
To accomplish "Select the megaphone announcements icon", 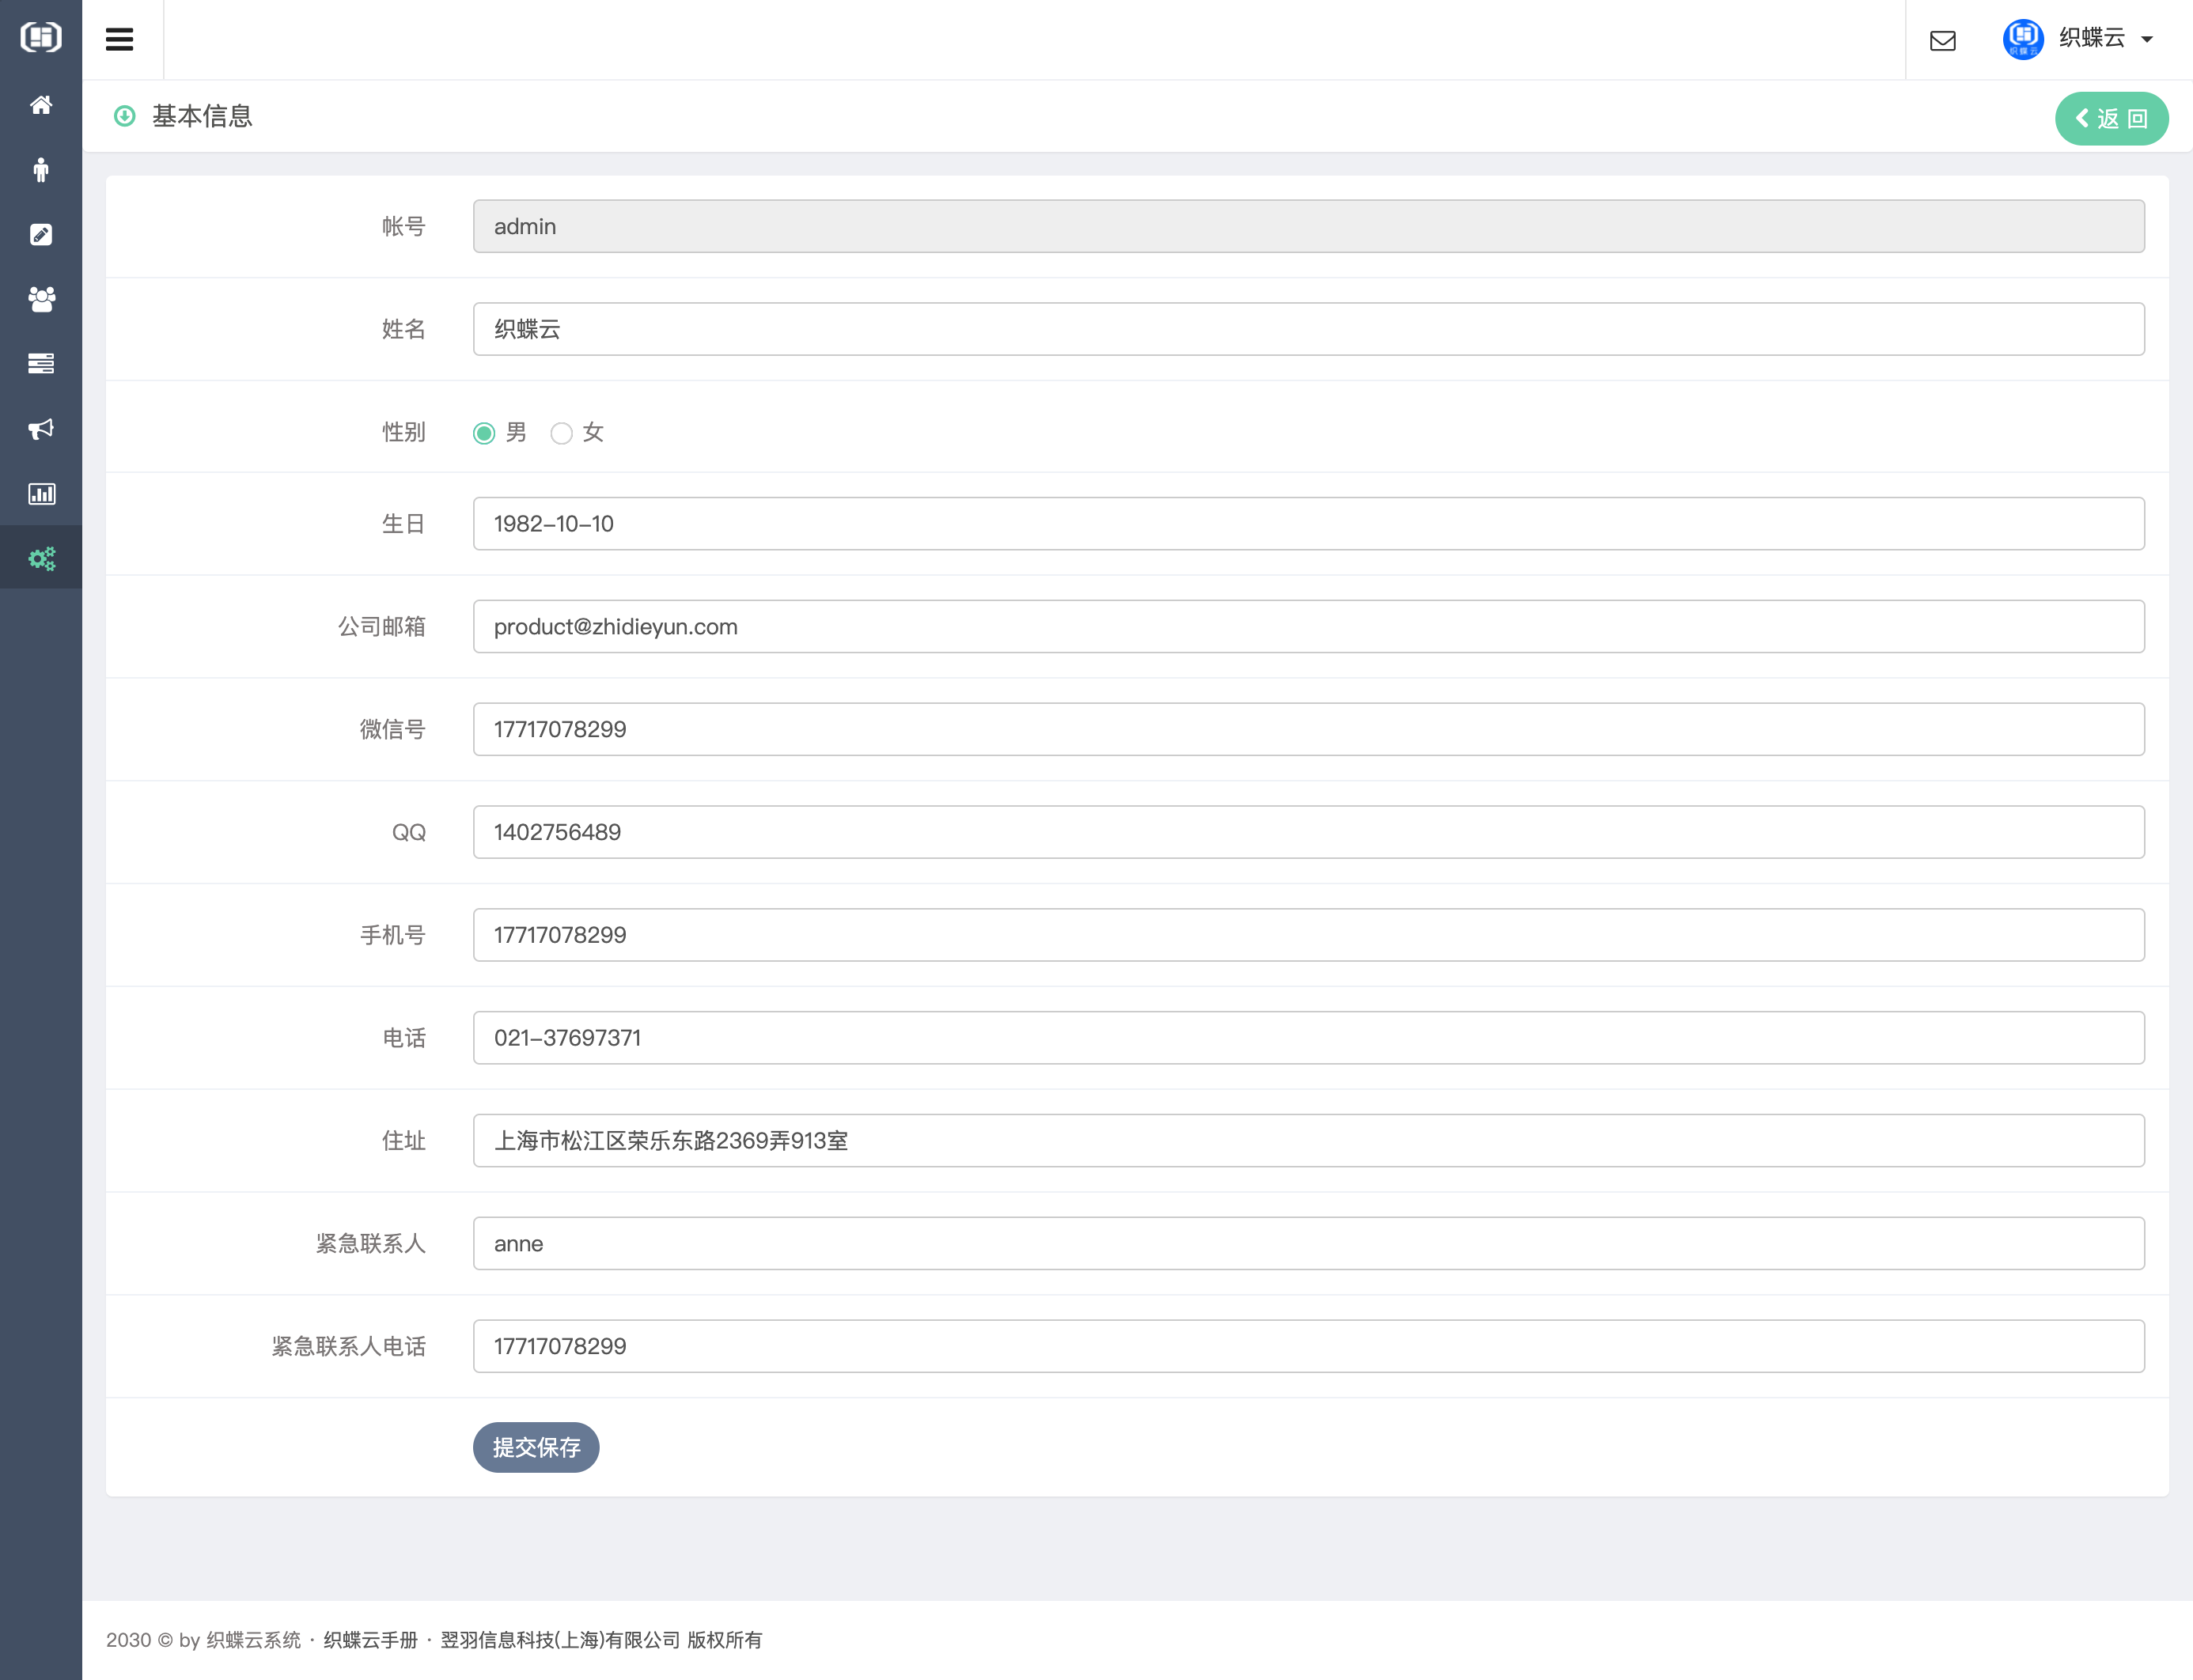I will (x=41, y=429).
